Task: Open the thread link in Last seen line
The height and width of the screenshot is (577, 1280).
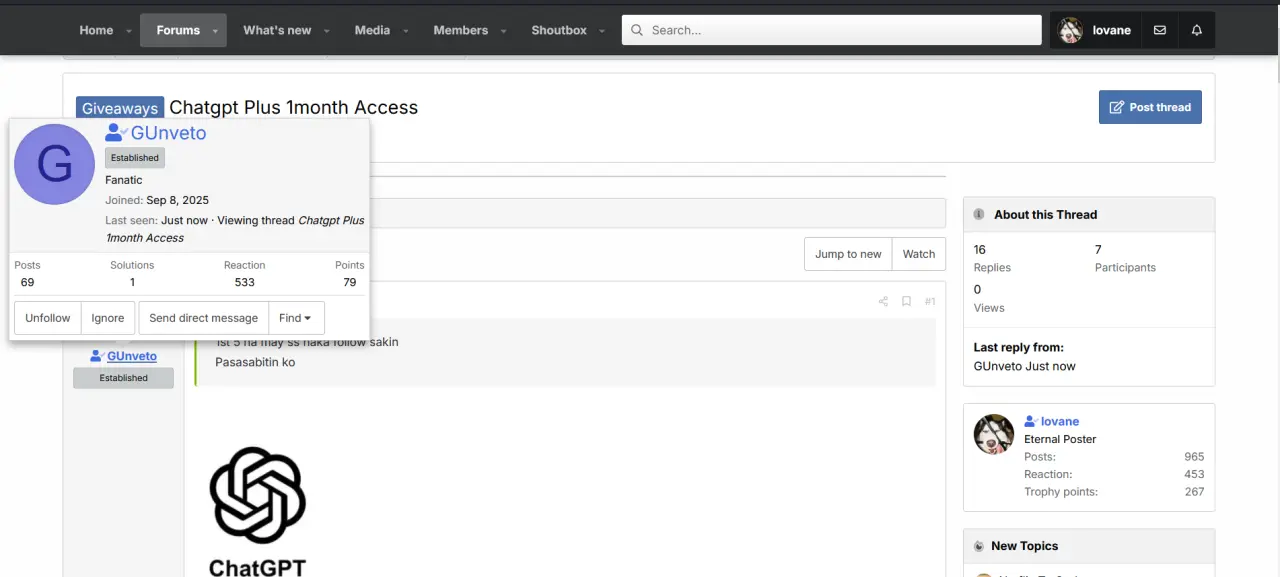Action: 235,229
